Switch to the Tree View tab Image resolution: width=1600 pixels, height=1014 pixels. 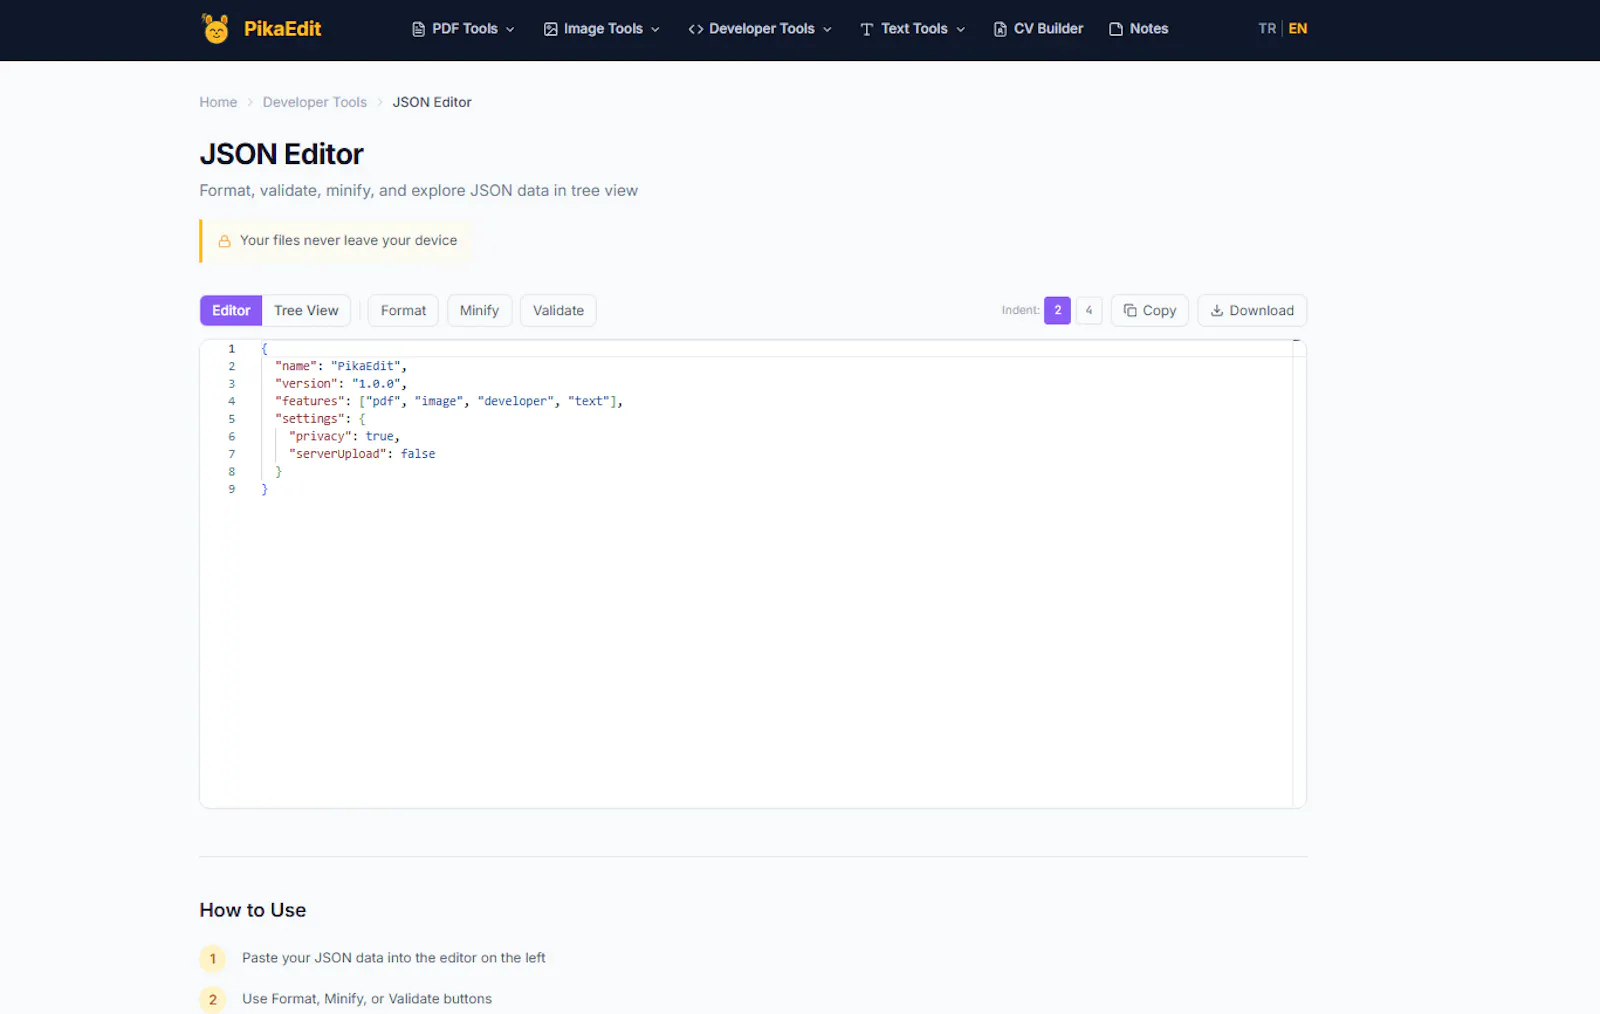tap(306, 310)
